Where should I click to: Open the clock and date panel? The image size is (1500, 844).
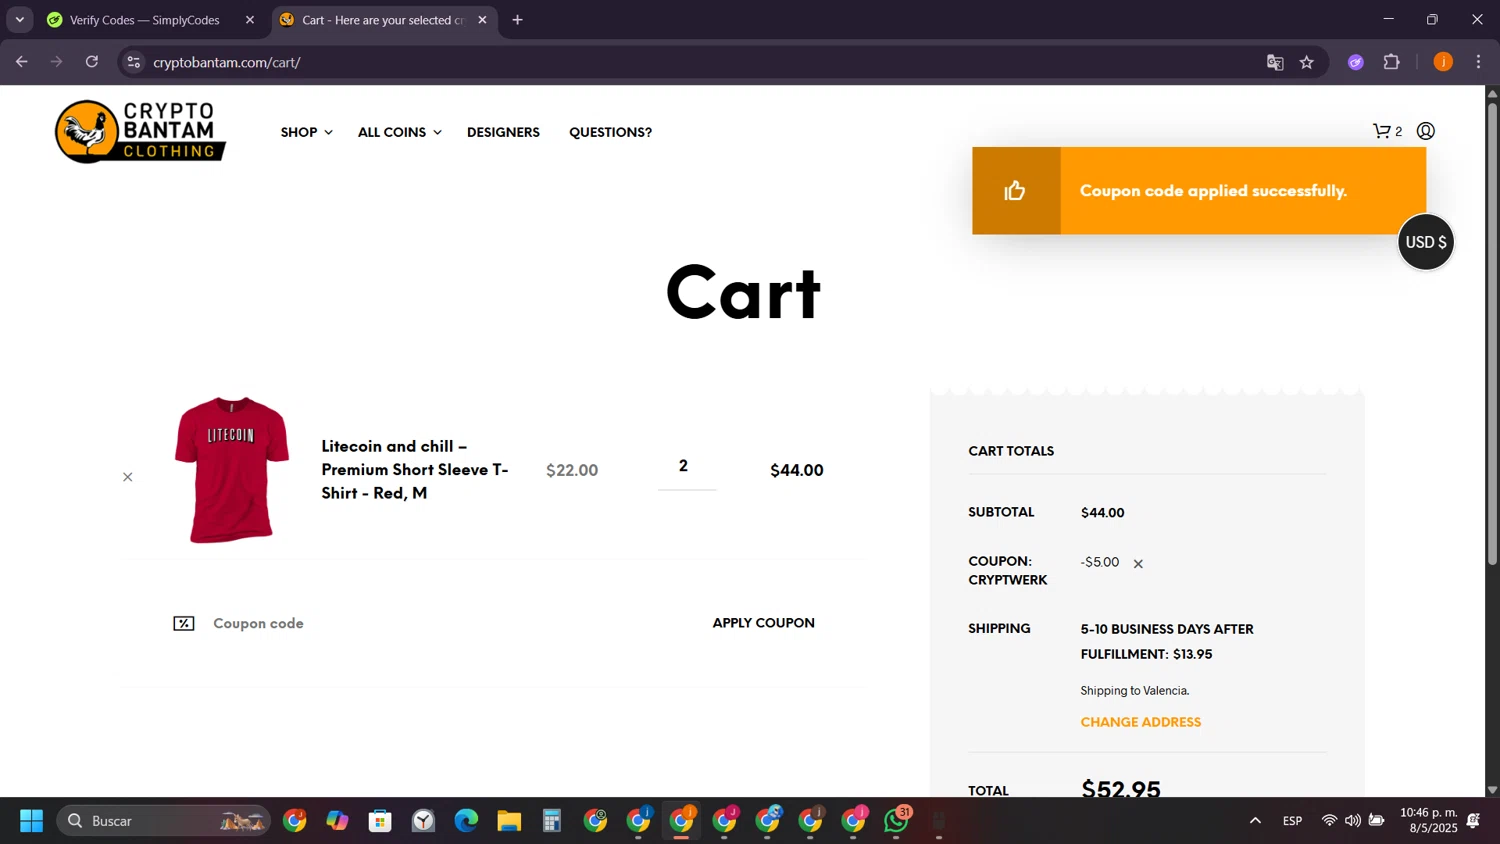1429,820
